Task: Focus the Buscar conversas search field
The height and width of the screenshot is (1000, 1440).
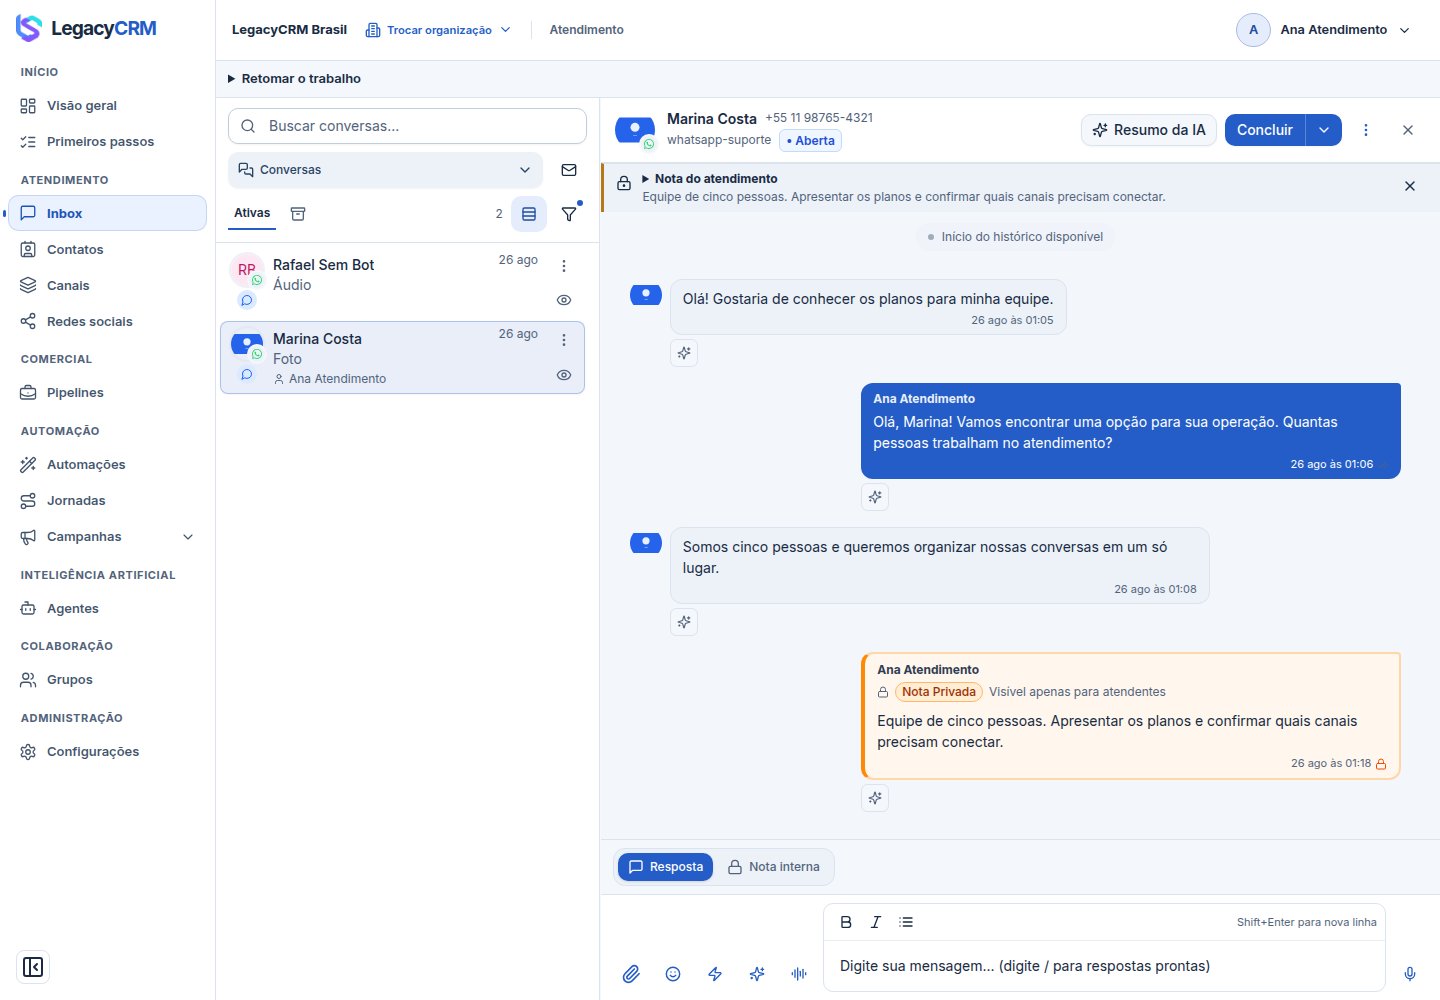Action: (x=407, y=126)
